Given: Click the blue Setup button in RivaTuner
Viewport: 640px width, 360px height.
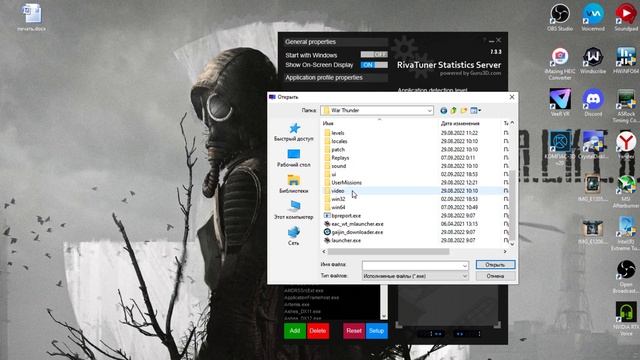Looking at the screenshot, I should click(376, 331).
